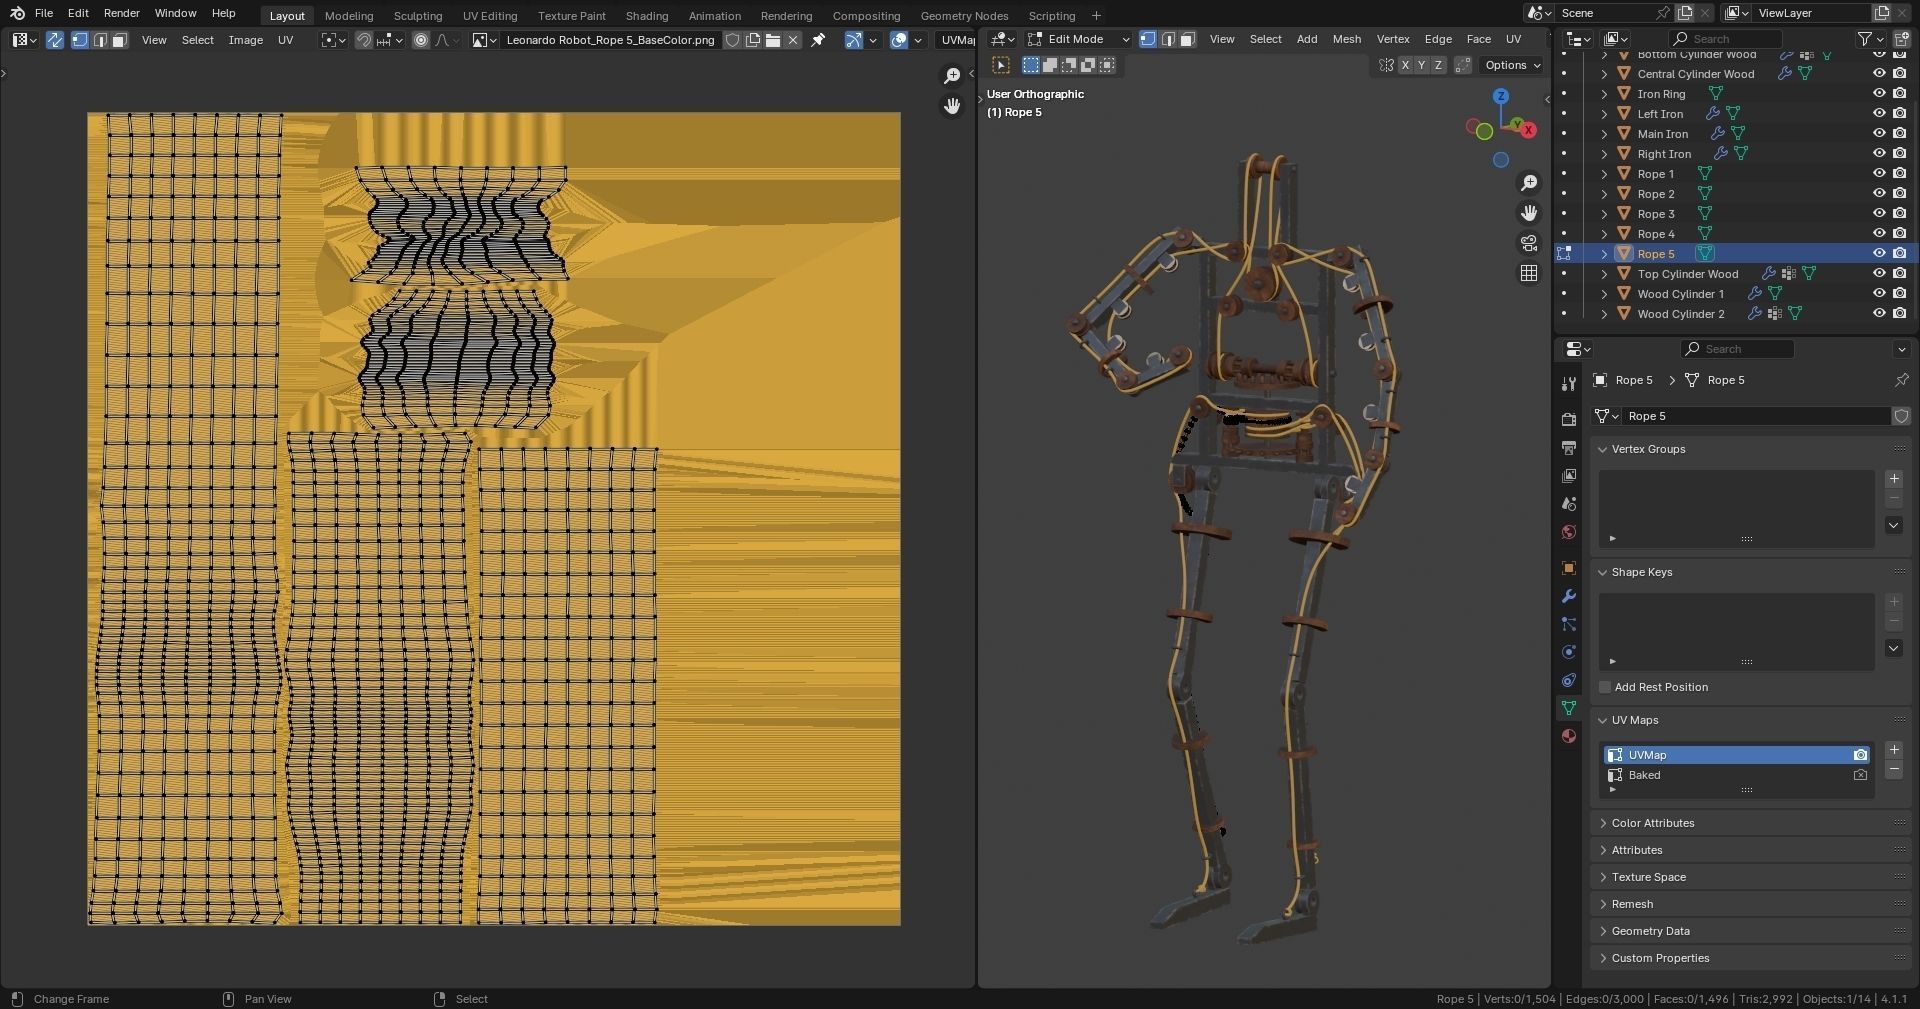This screenshot has width=1920, height=1009.
Task: Open the Output properties tab
Action: 1568,447
